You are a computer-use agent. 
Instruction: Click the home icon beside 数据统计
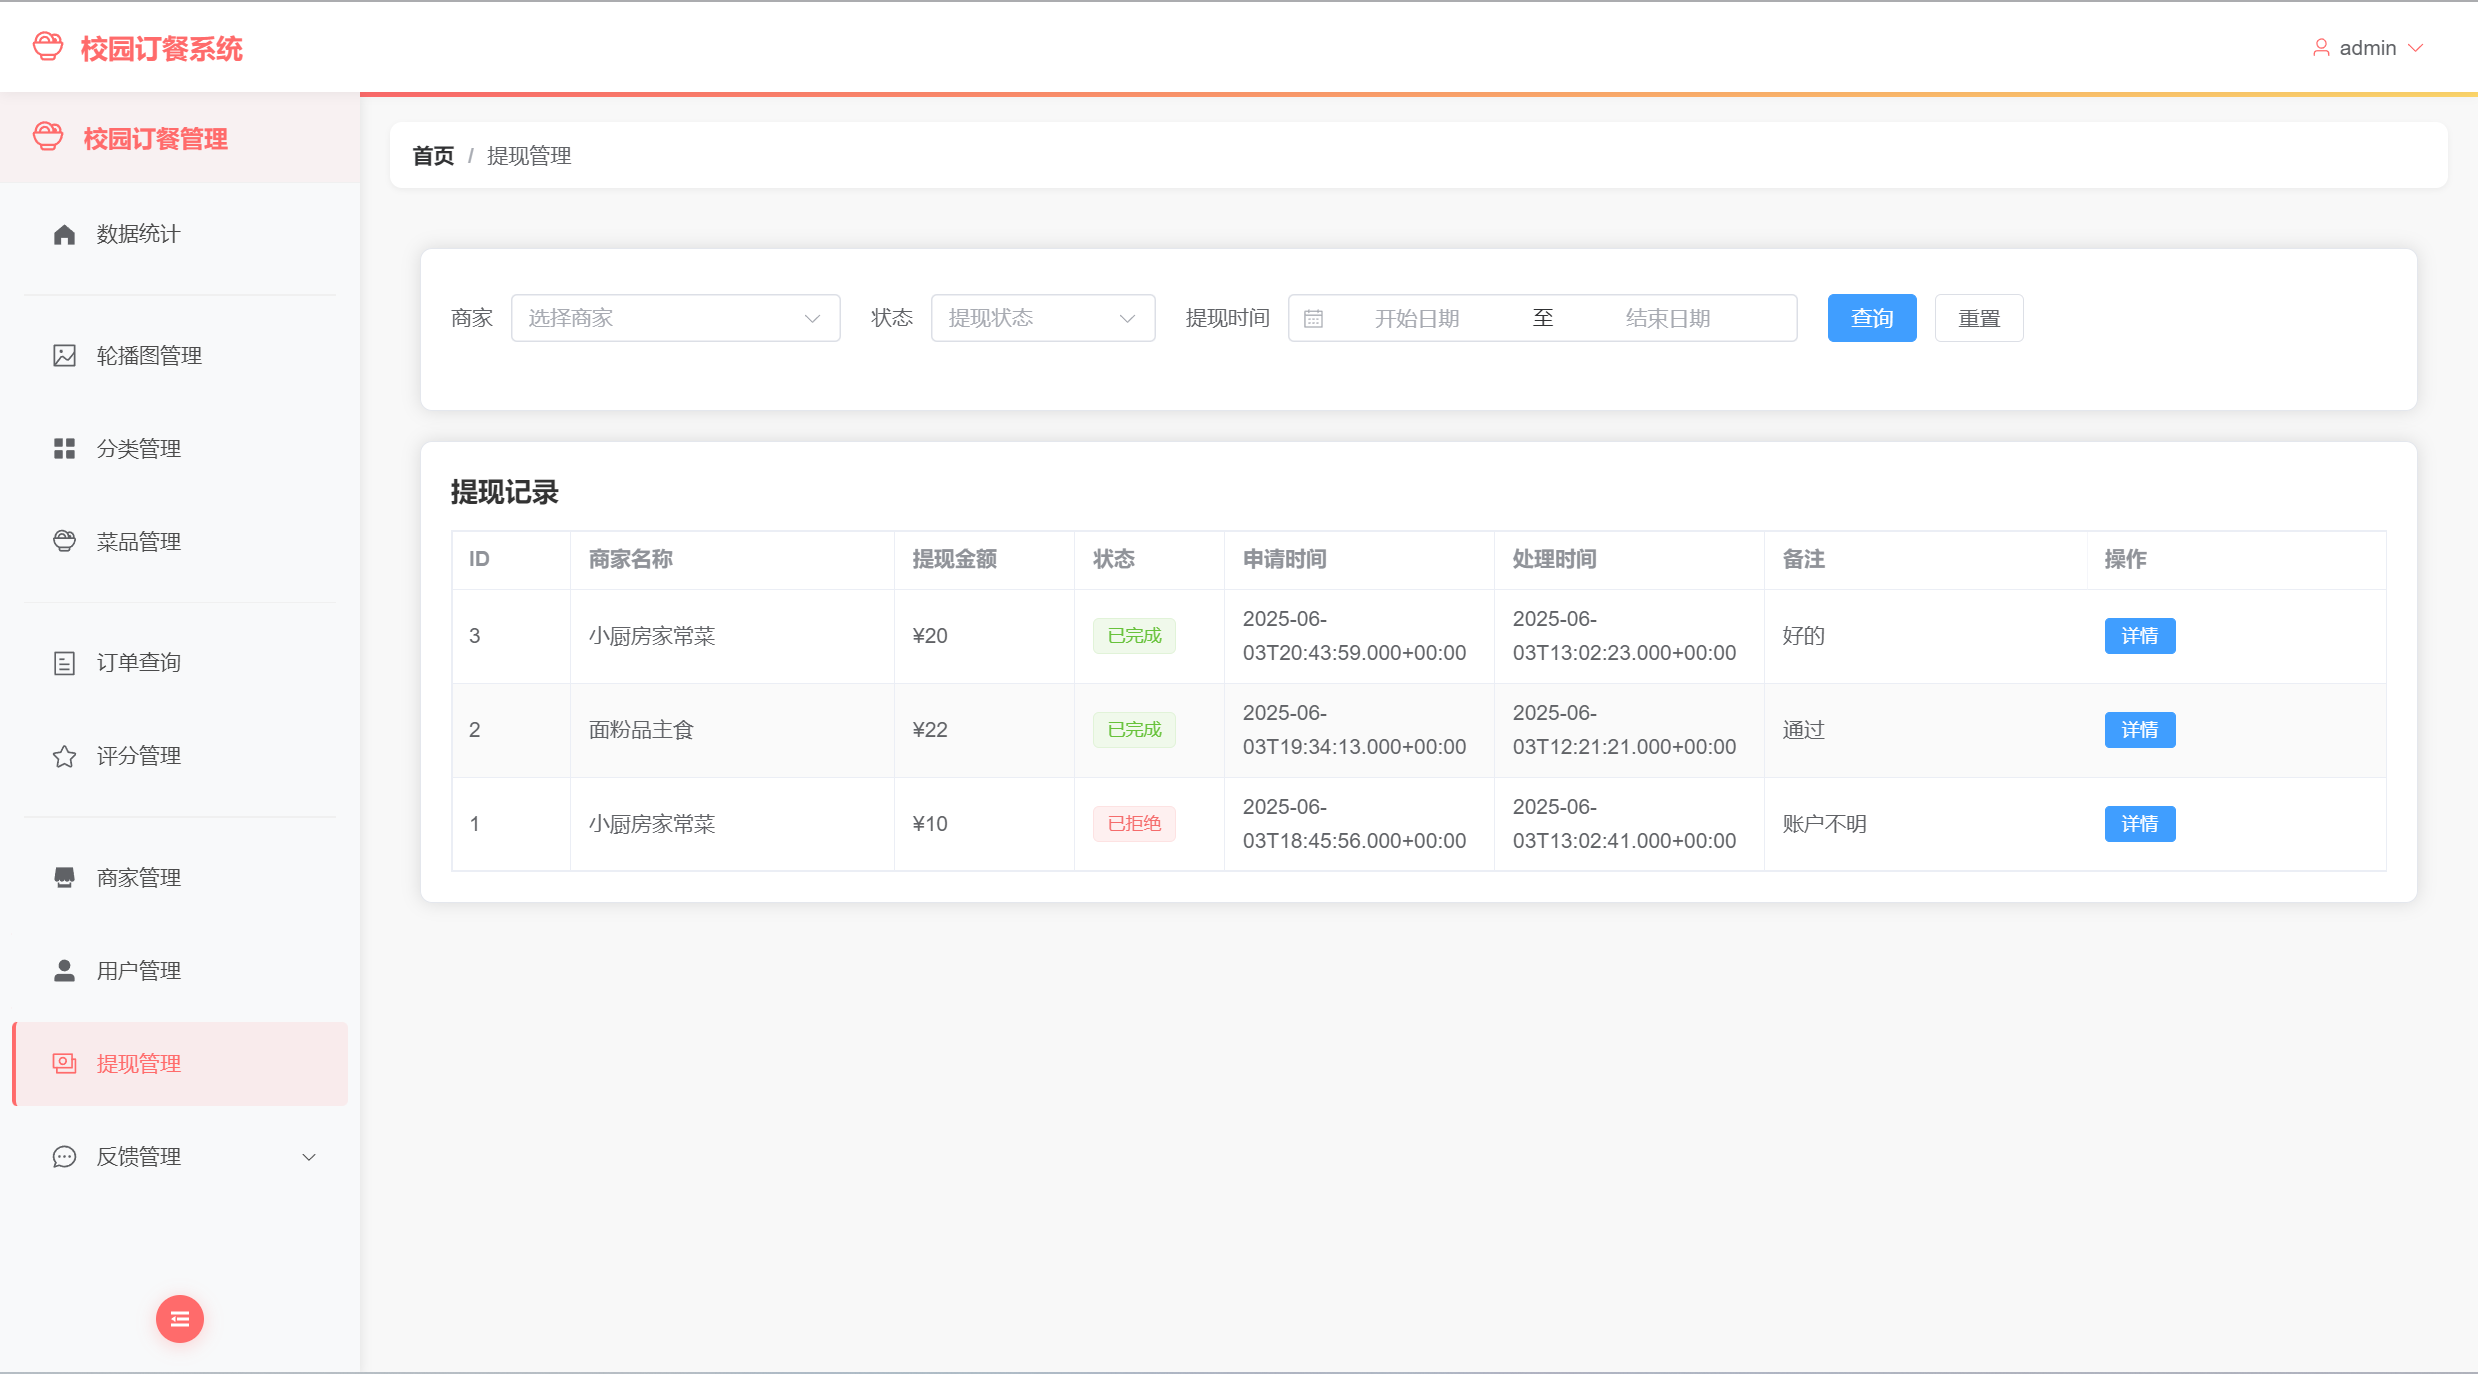tap(64, 234)
